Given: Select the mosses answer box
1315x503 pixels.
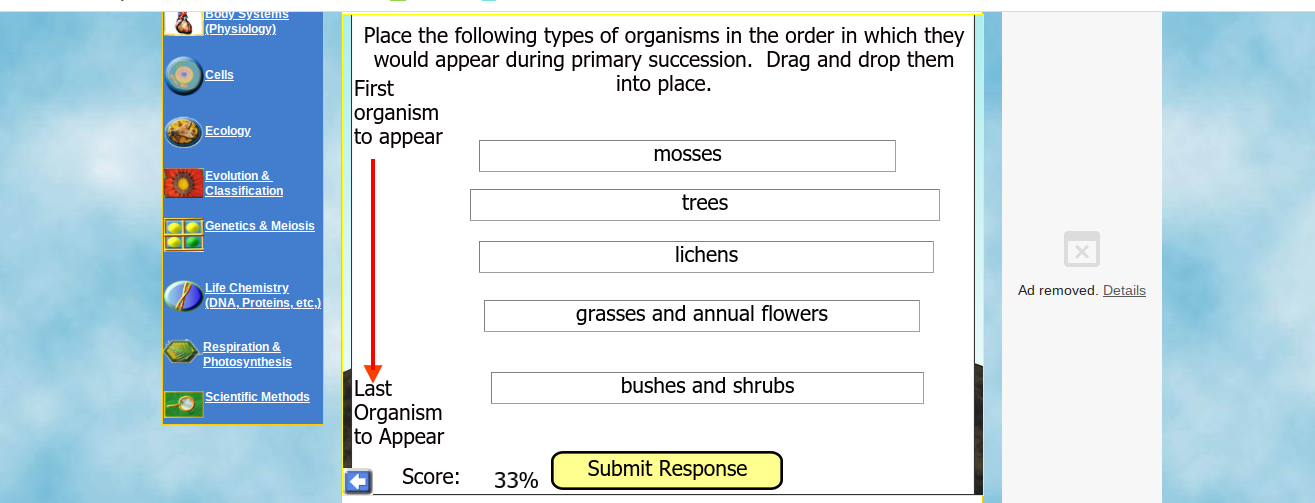Looking at the screenshot, I should point(687,156).
